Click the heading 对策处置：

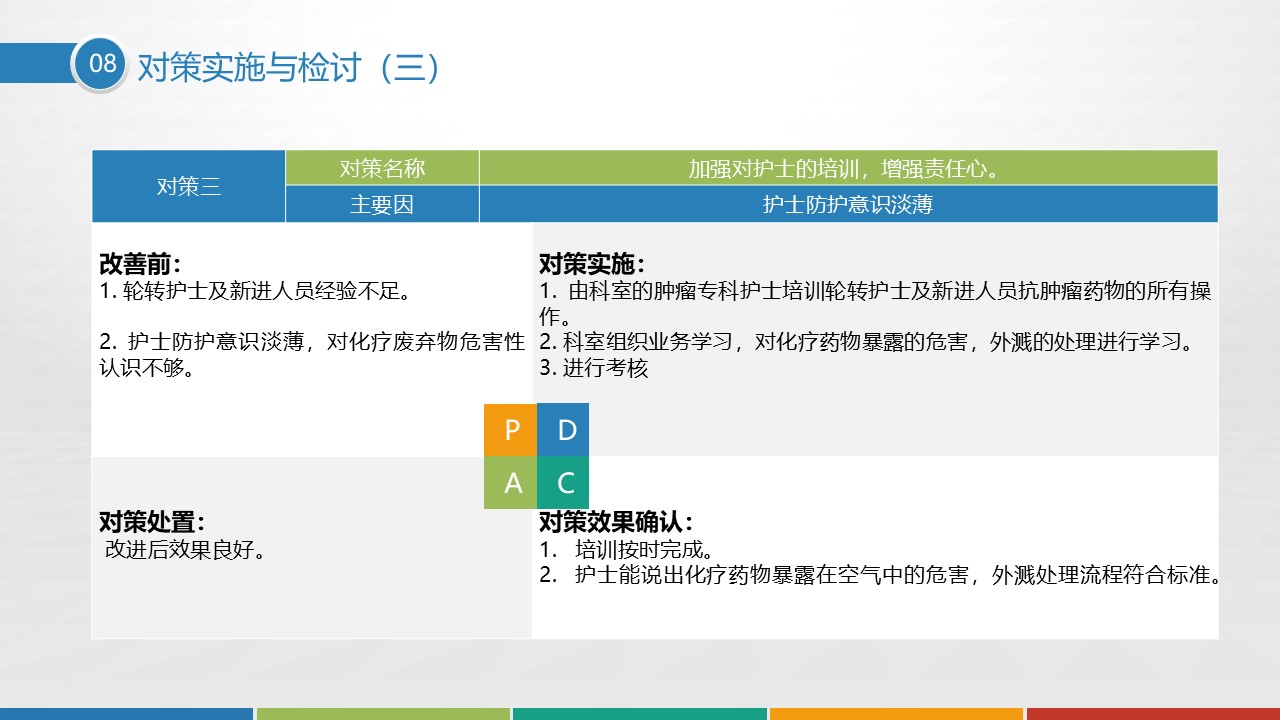click(x=152, y=522)
